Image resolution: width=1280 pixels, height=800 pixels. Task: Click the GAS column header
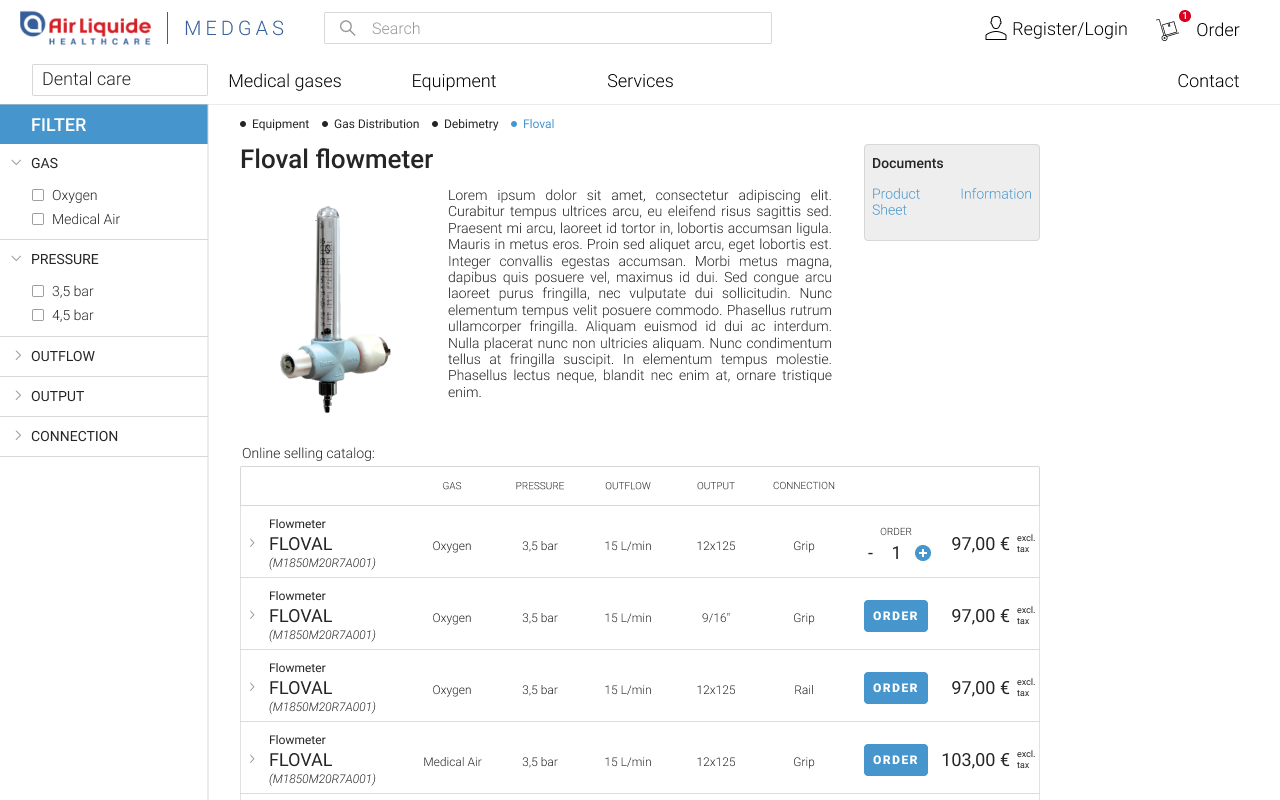452,486
